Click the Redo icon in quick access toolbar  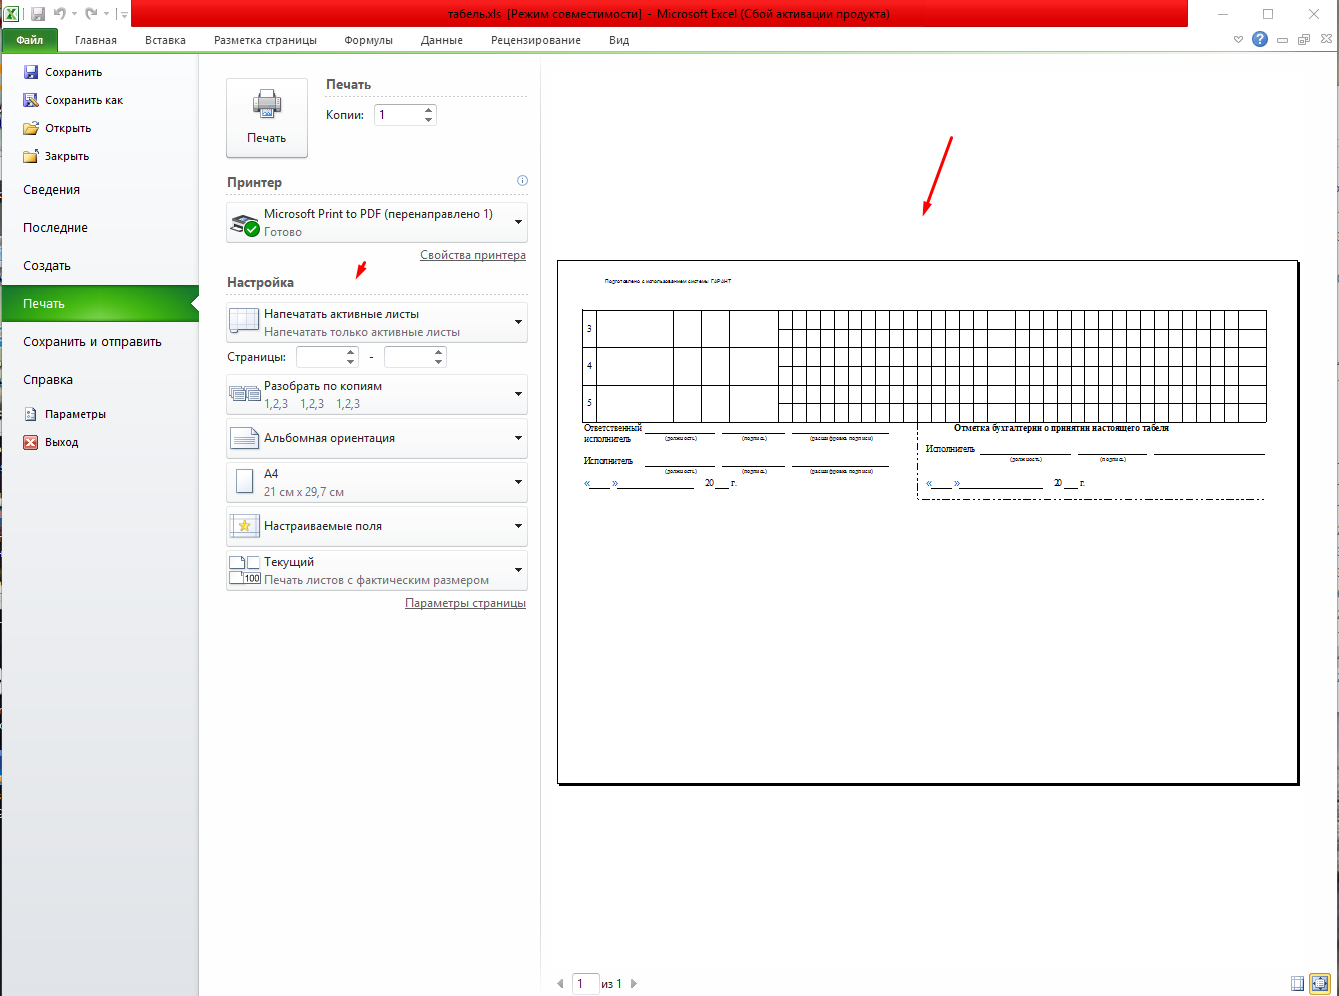pyautogui.click(x=91, y=14)
